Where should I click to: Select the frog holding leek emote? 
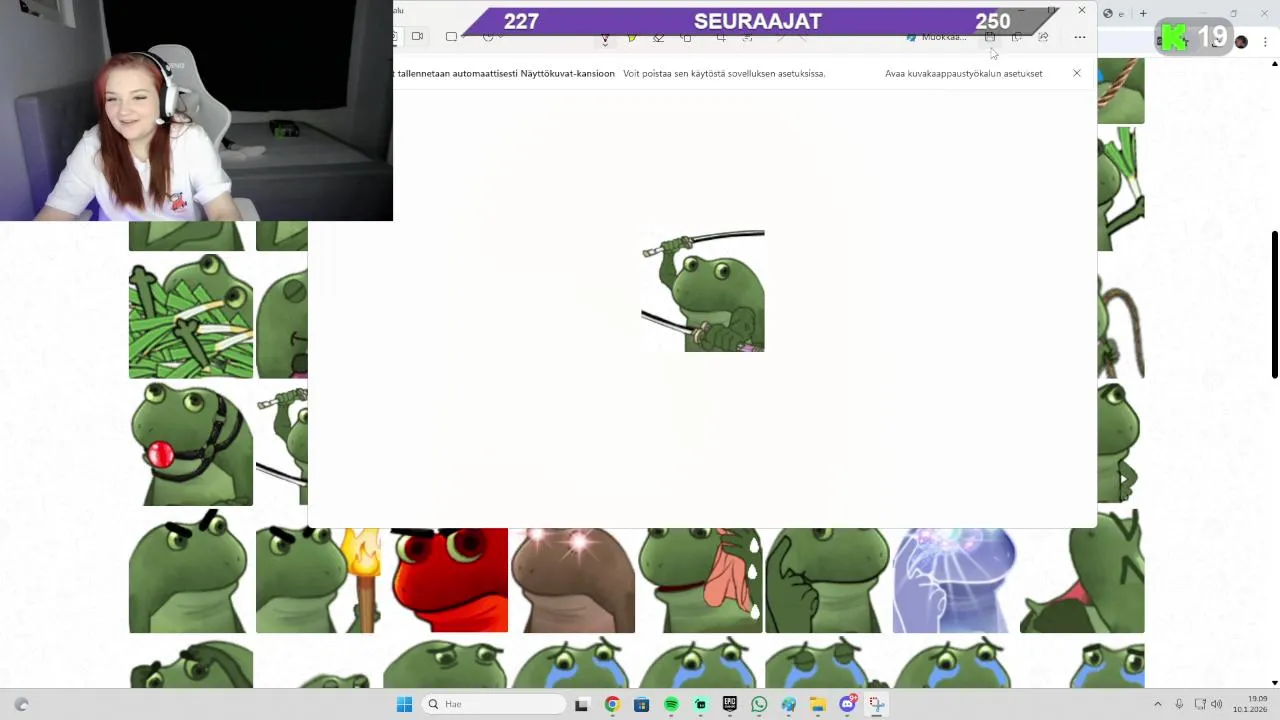coord(1121,189)
